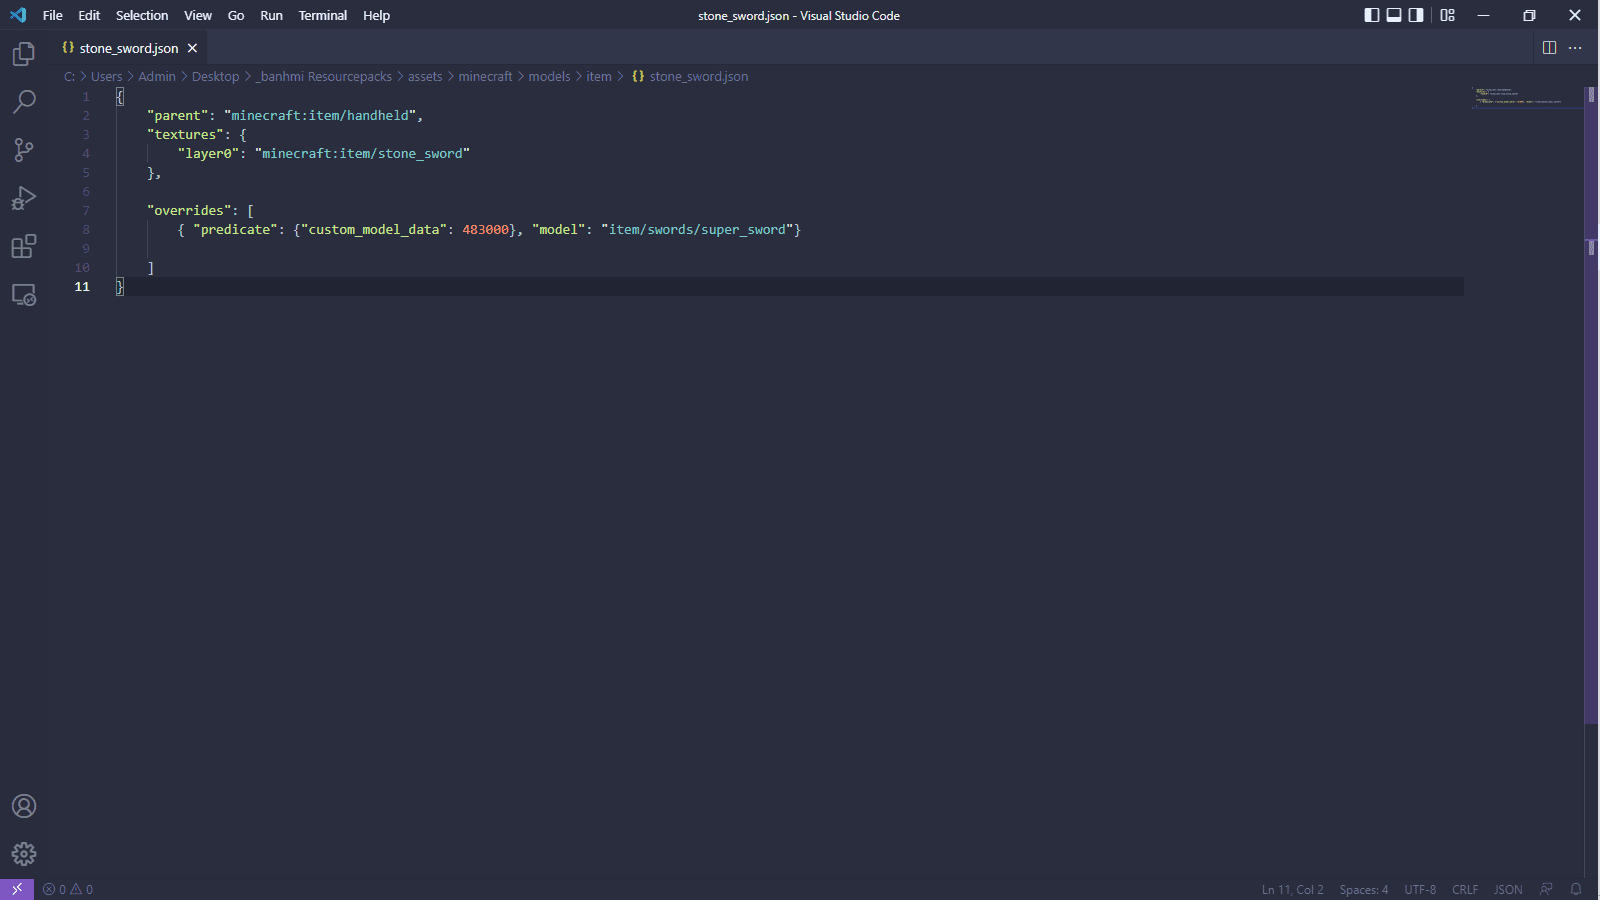The height and width of the screenshot is (900, 1600).
Task: Toggle the primary side bar
Action: (x=1372, y=15)
